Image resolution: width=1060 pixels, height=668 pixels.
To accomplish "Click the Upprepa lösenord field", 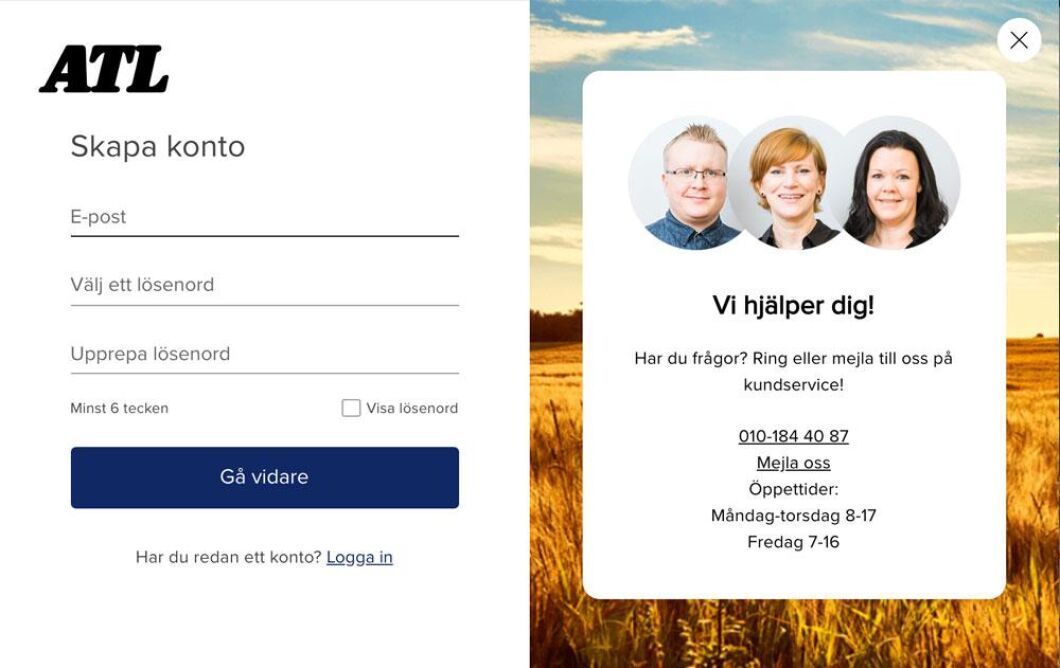I will [264, 354].
